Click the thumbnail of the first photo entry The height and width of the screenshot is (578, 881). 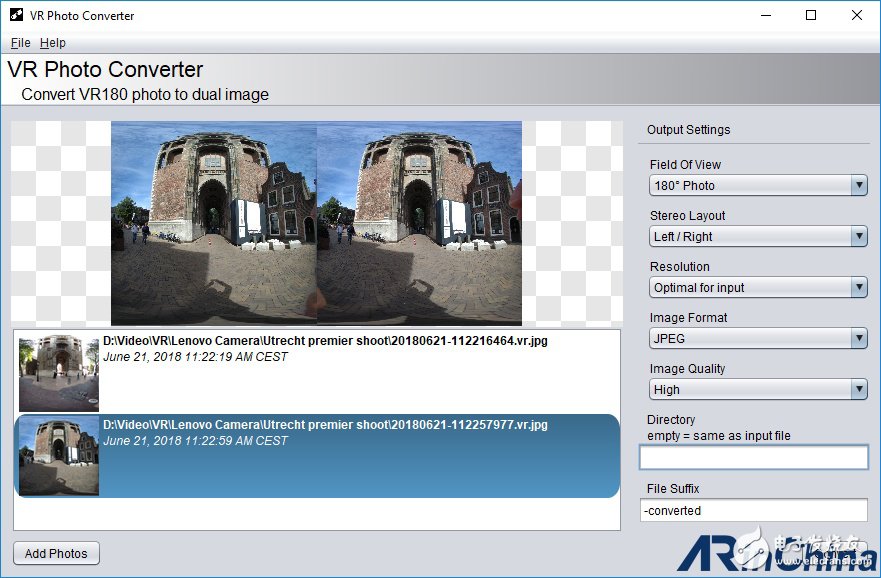coord(57,372)
